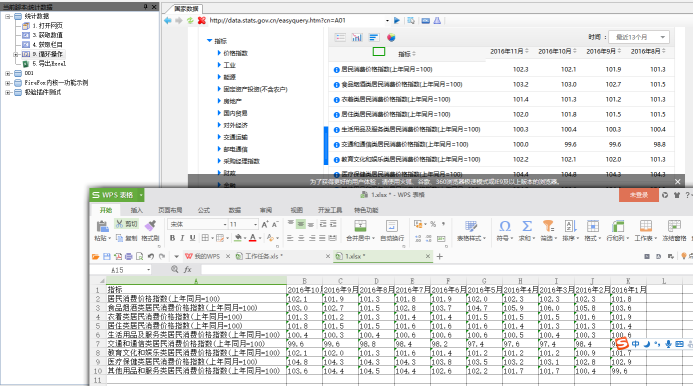The image size is (693, 386).
Task: Click the red font color swatch
Action: coord(252,238)
